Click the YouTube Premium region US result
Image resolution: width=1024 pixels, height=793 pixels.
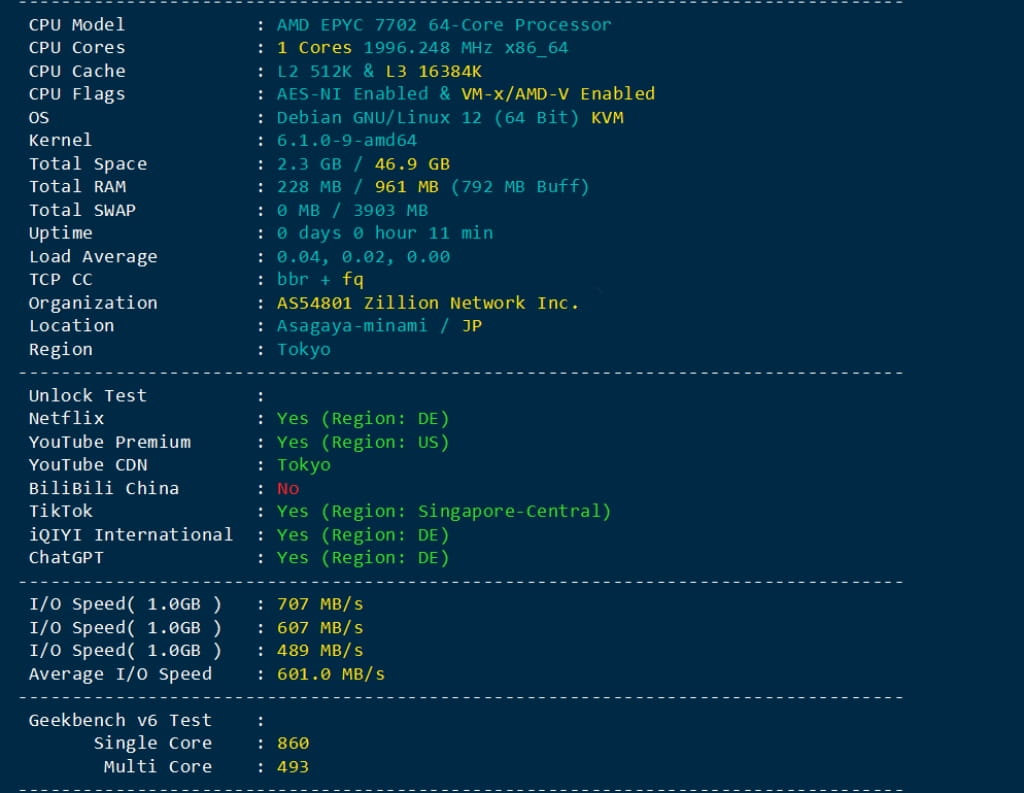point(363,442)
